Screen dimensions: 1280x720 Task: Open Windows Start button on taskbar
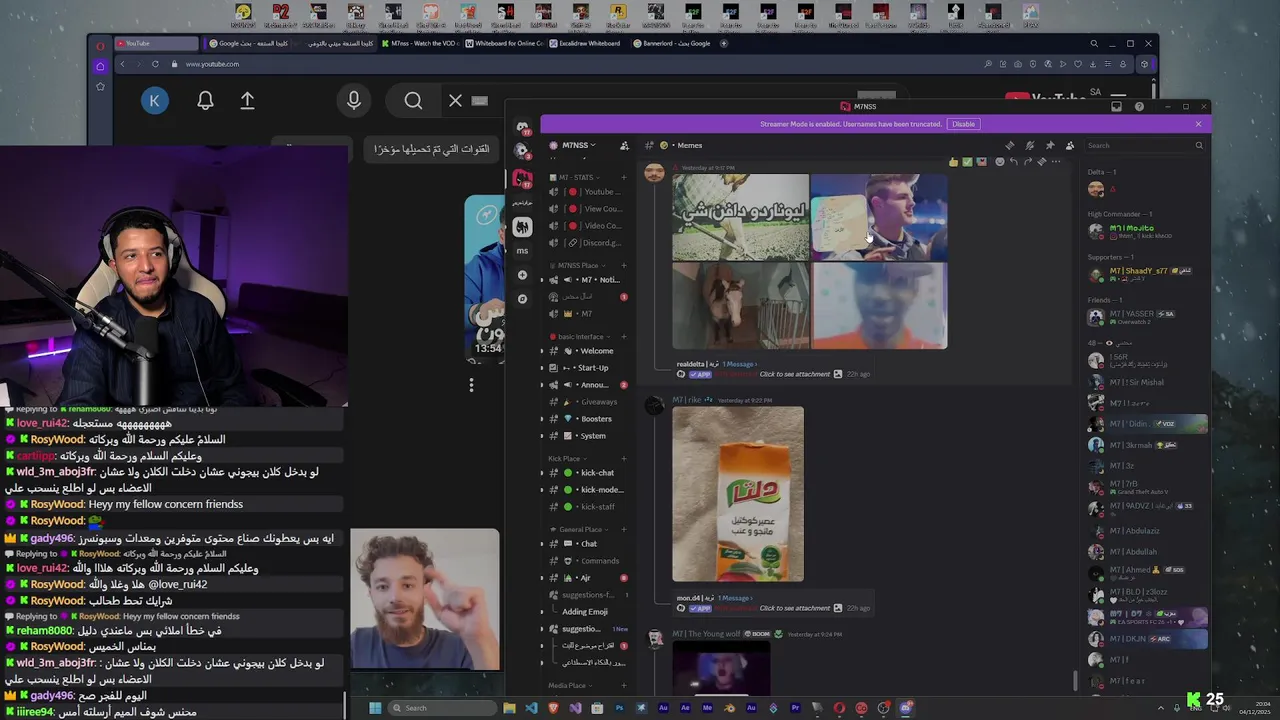[x=375, y=708]
